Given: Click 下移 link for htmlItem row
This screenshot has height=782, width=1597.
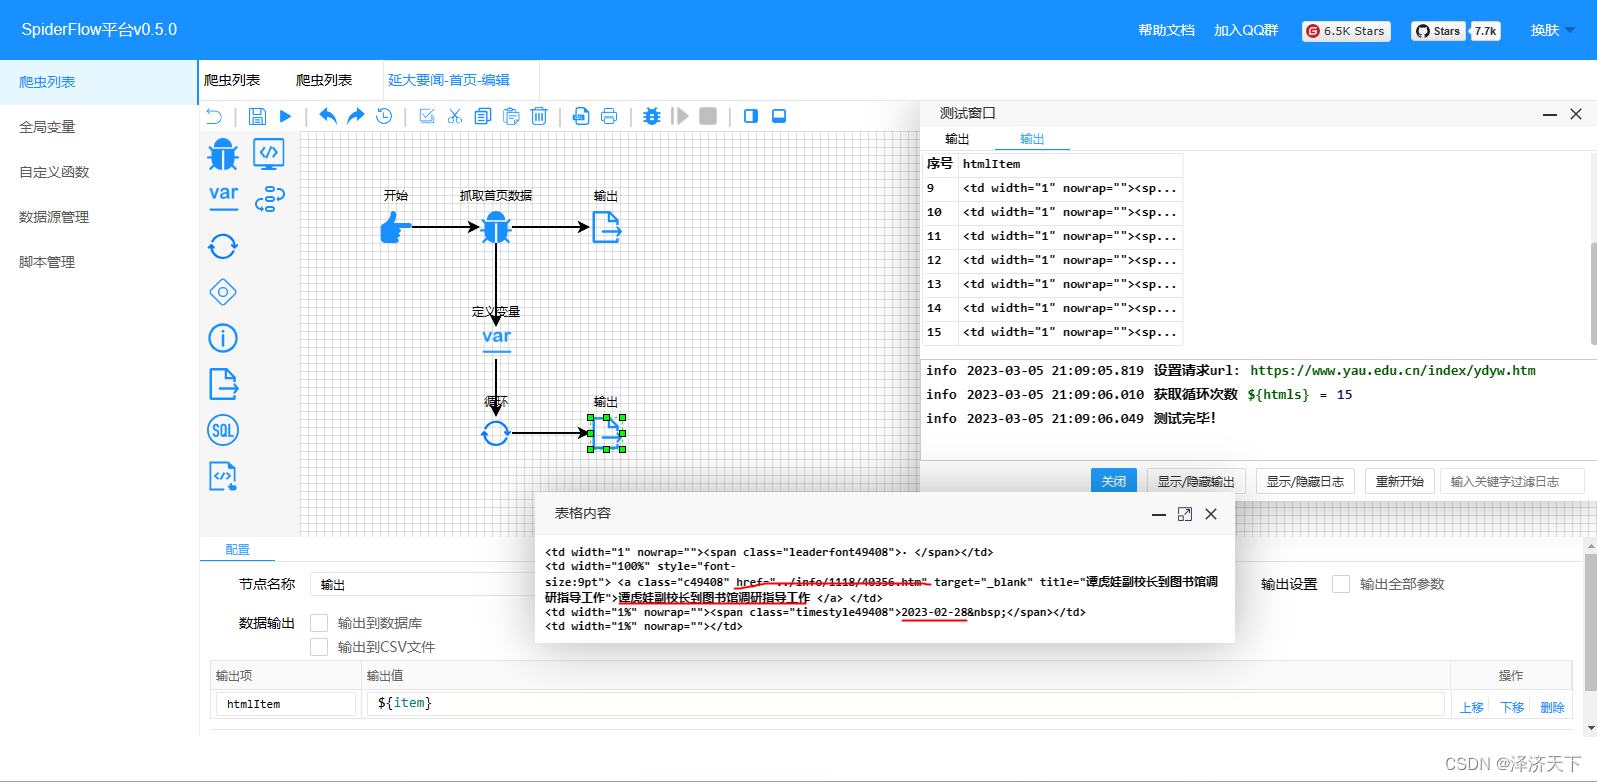Looking at the screenshot, I should pyautogui.click(x=1512, y=707).
